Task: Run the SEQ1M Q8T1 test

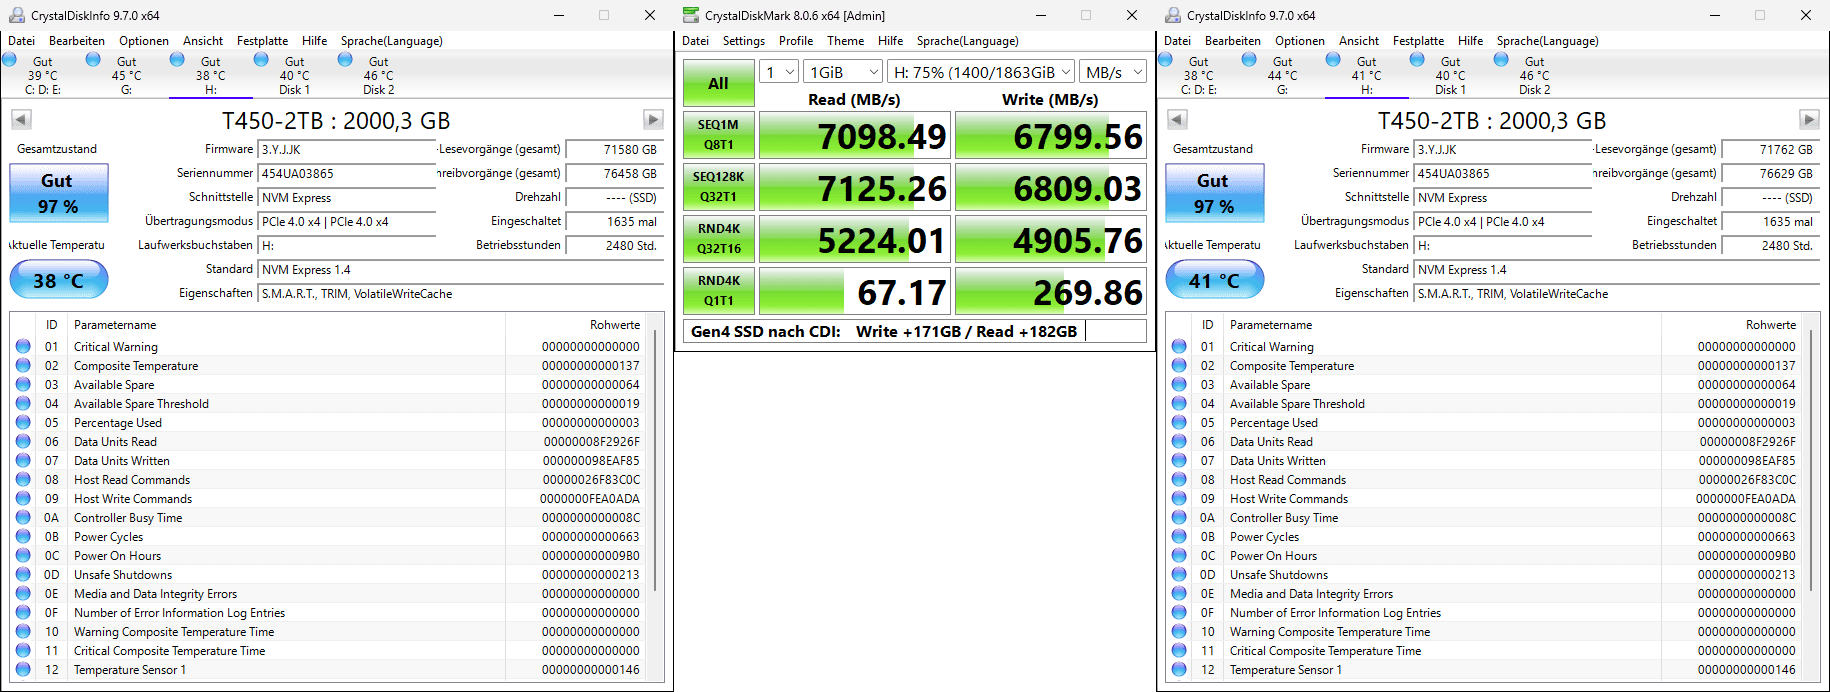Action: point(718,135)
